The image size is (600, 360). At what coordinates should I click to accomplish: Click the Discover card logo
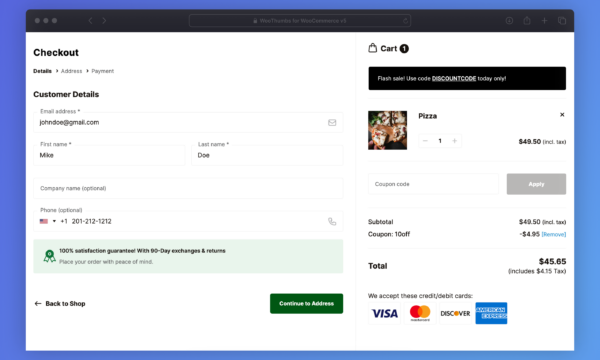pyautogui.click(x=455, y=313)
